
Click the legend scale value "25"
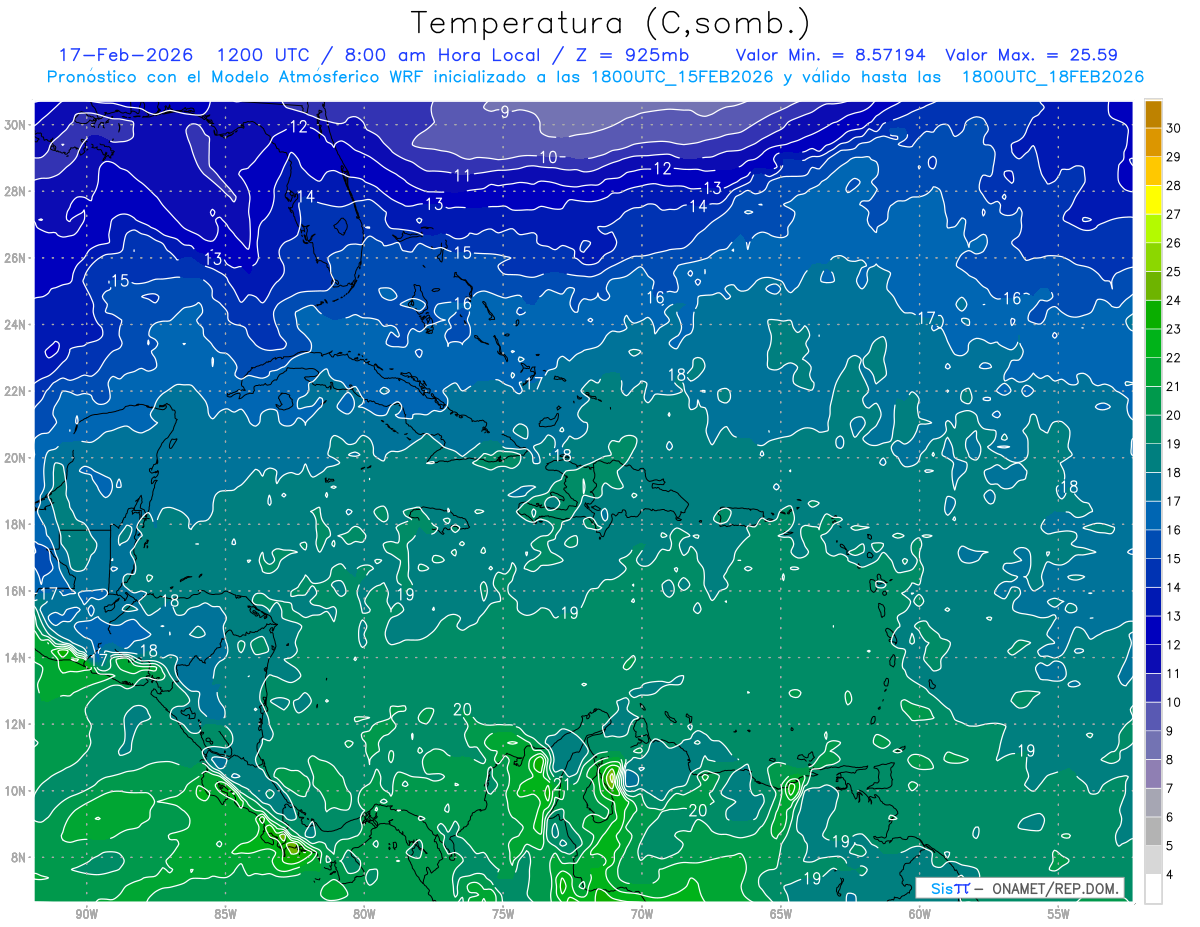[x=1173, y=271]
